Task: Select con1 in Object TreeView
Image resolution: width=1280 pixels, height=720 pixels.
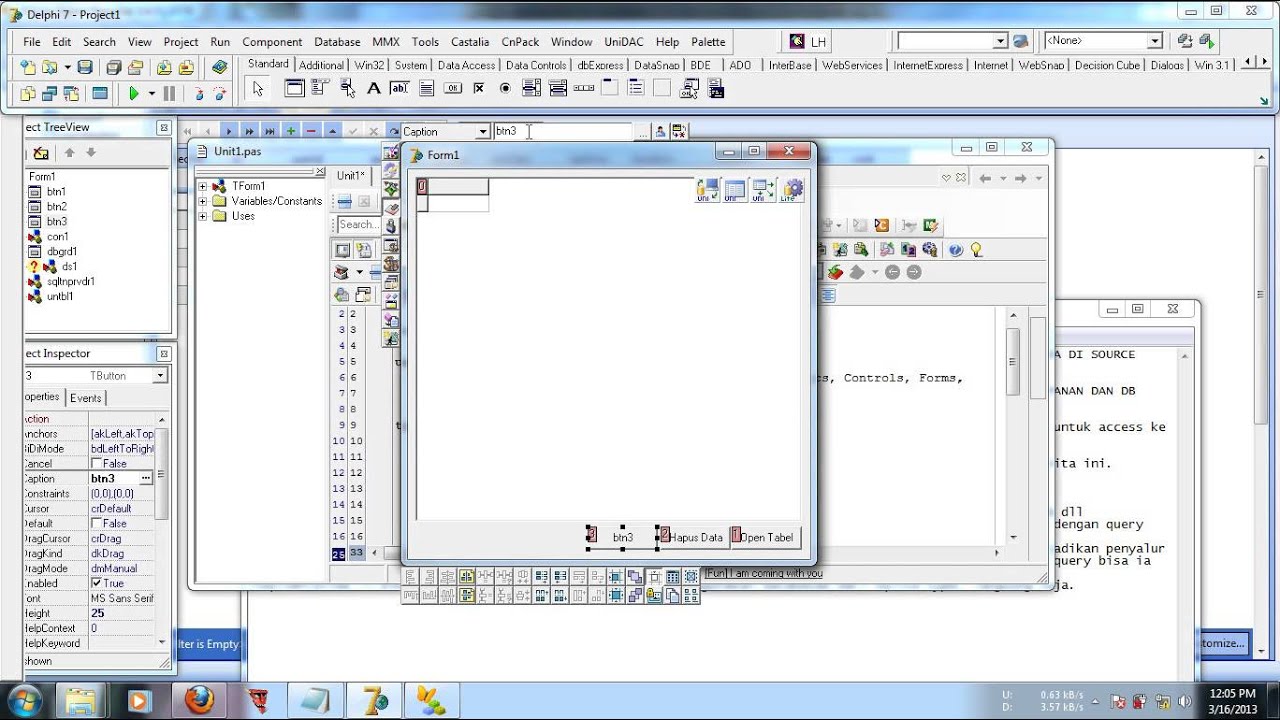Action: pyautogui.click(x=57, y=237)
